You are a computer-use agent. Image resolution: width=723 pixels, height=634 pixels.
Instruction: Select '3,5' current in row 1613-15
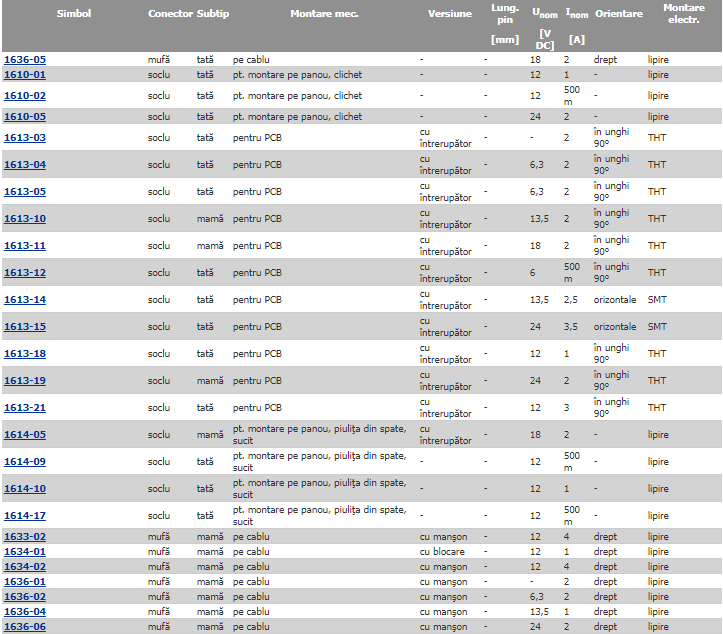[x=570, y=326]
